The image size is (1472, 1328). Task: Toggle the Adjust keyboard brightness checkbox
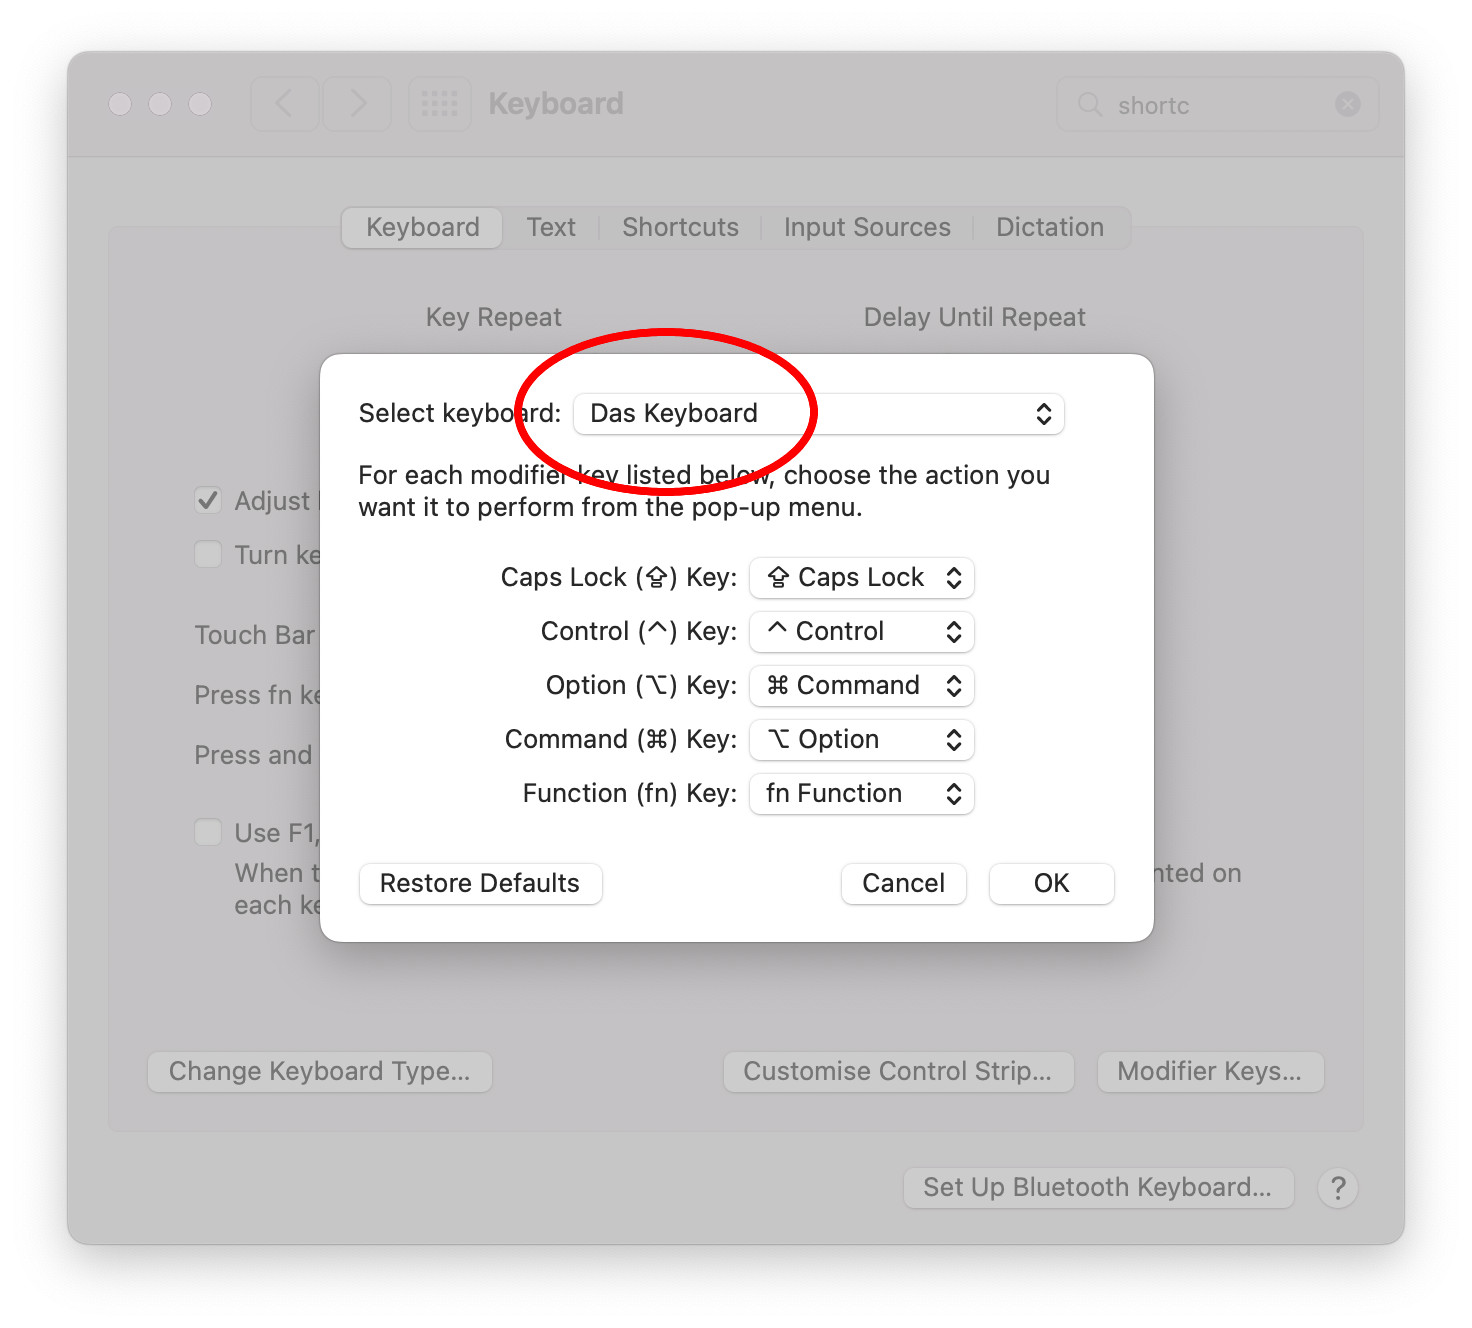point(208,500)
